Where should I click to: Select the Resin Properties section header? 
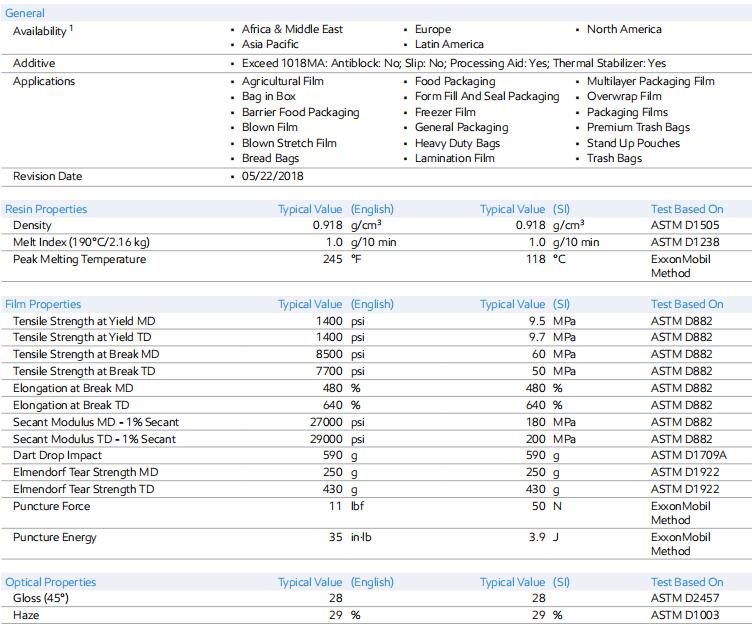click(46, 209)
